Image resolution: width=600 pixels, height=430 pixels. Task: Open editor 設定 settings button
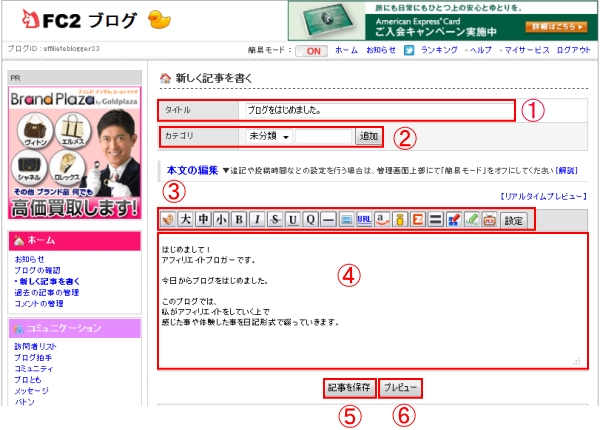tap(513, 220)
